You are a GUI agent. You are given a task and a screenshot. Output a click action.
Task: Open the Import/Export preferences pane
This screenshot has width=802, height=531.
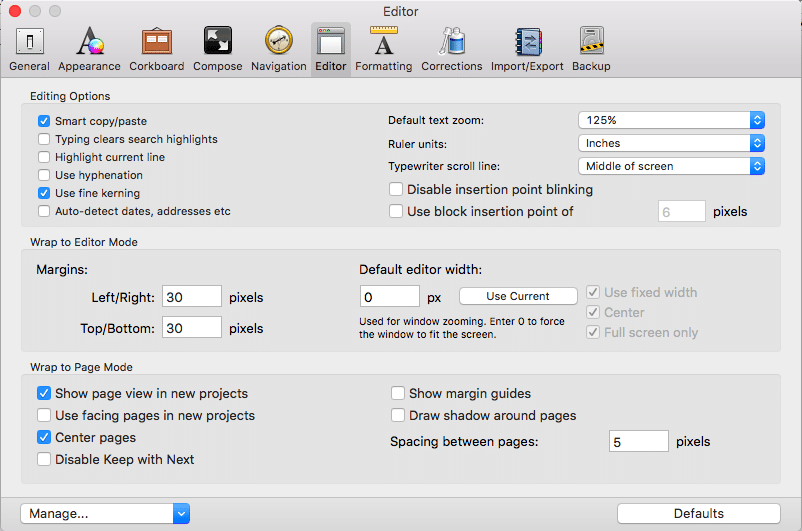click(x=527, y=49)
